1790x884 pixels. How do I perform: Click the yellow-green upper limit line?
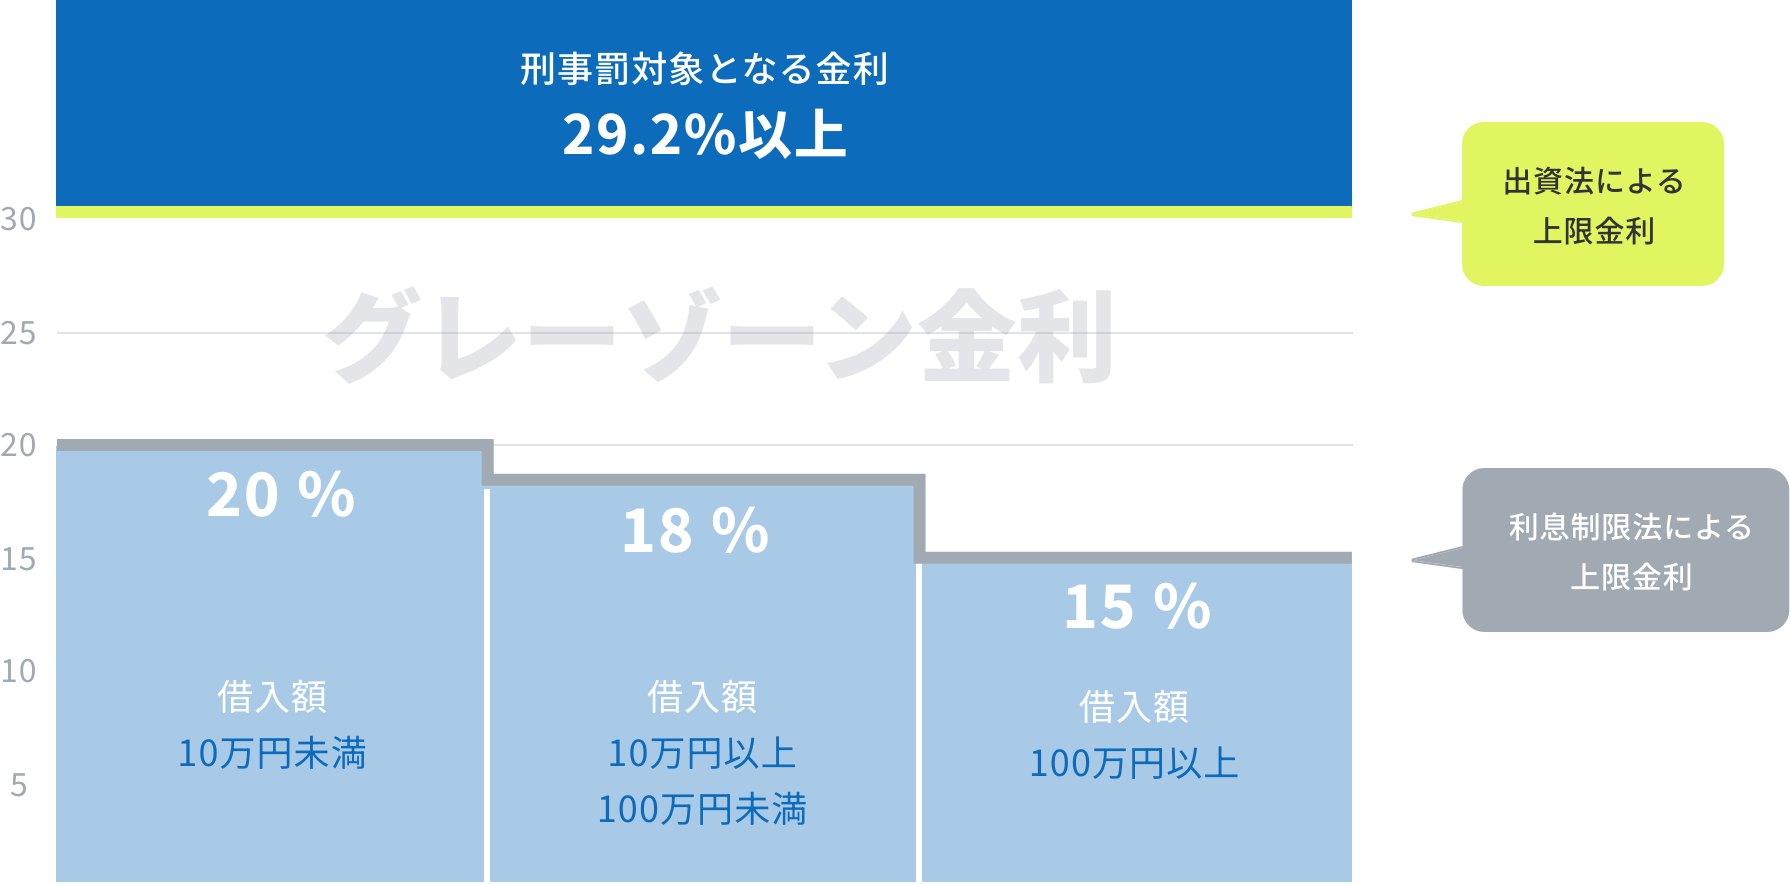(x=703, y=212)
